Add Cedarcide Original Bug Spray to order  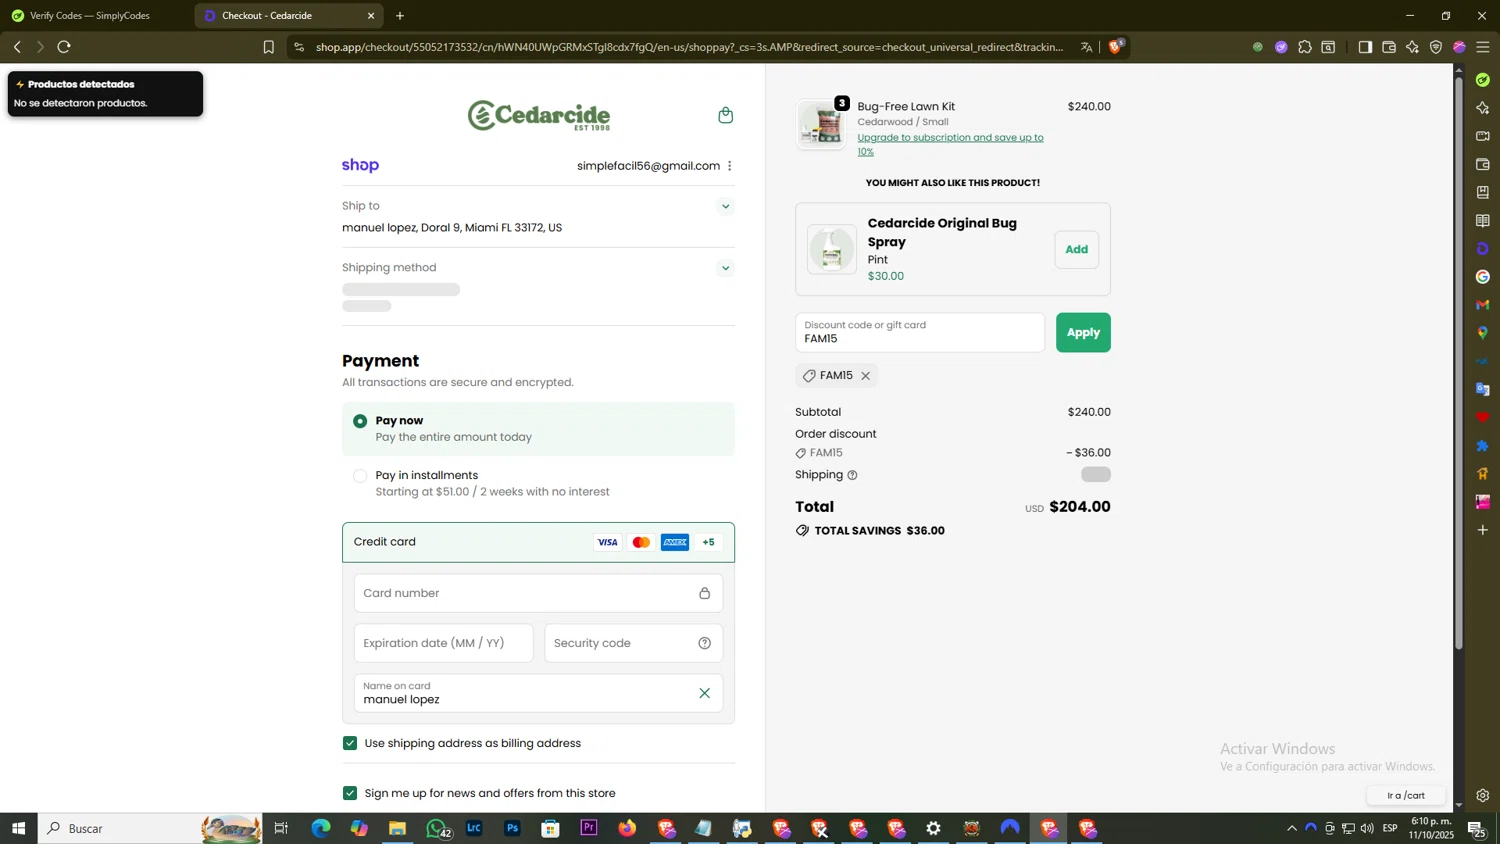[1076, 249]
